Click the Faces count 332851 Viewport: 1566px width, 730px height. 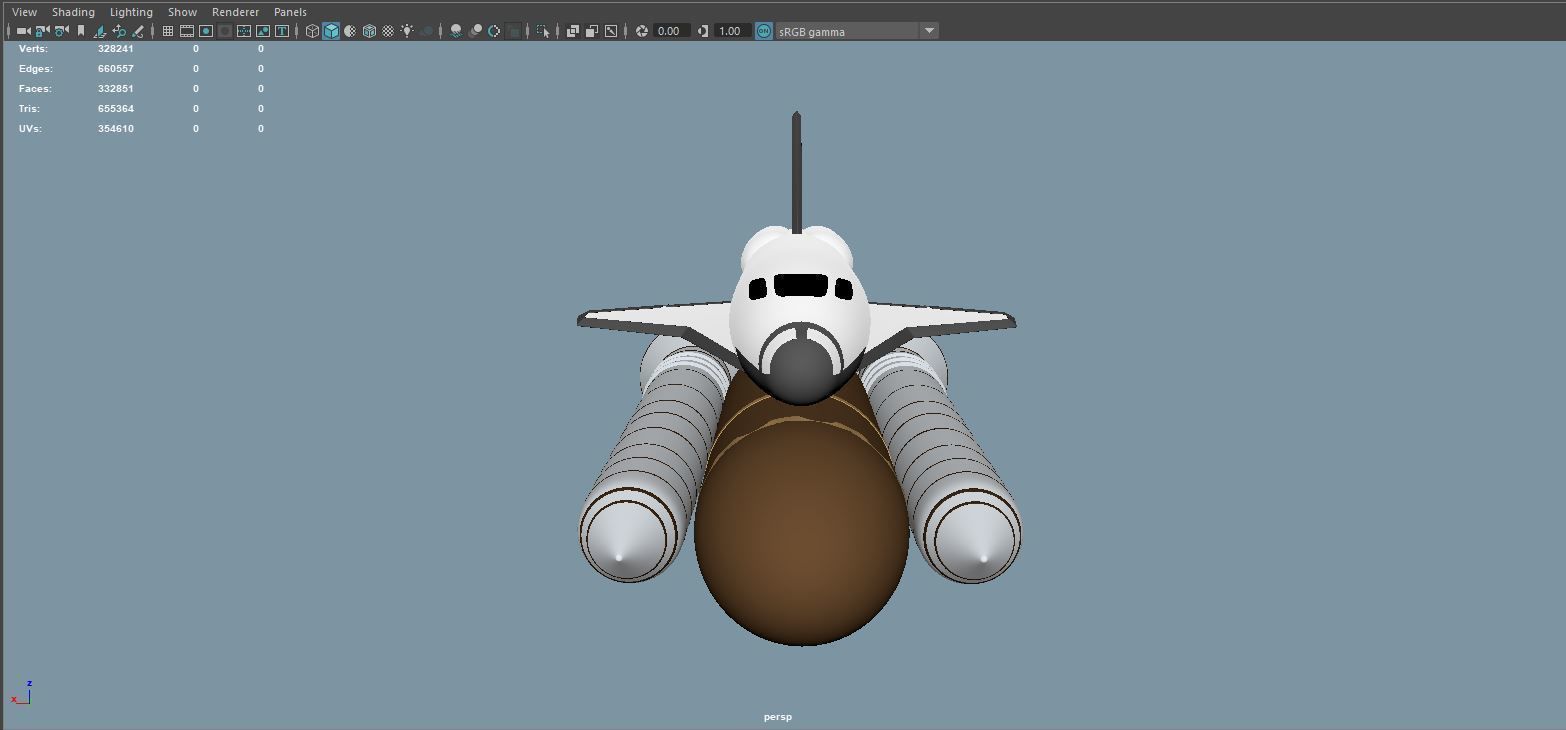(x=116, y=88)
